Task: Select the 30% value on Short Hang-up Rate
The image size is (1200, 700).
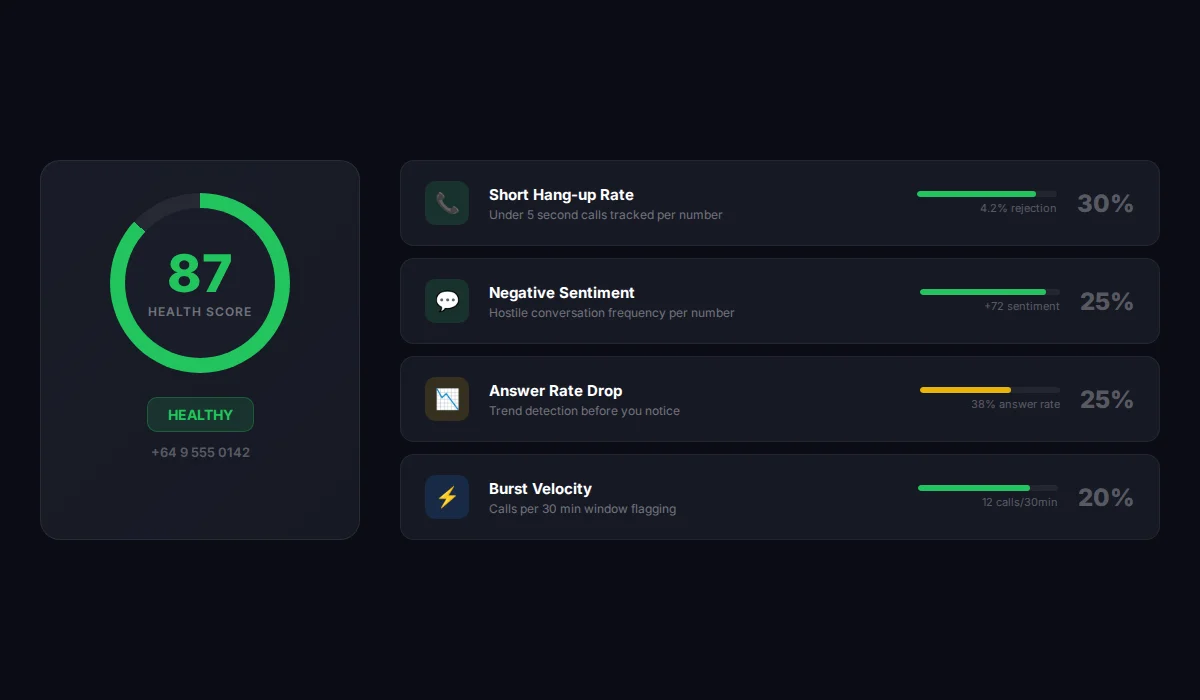Action: [1106, 203]
